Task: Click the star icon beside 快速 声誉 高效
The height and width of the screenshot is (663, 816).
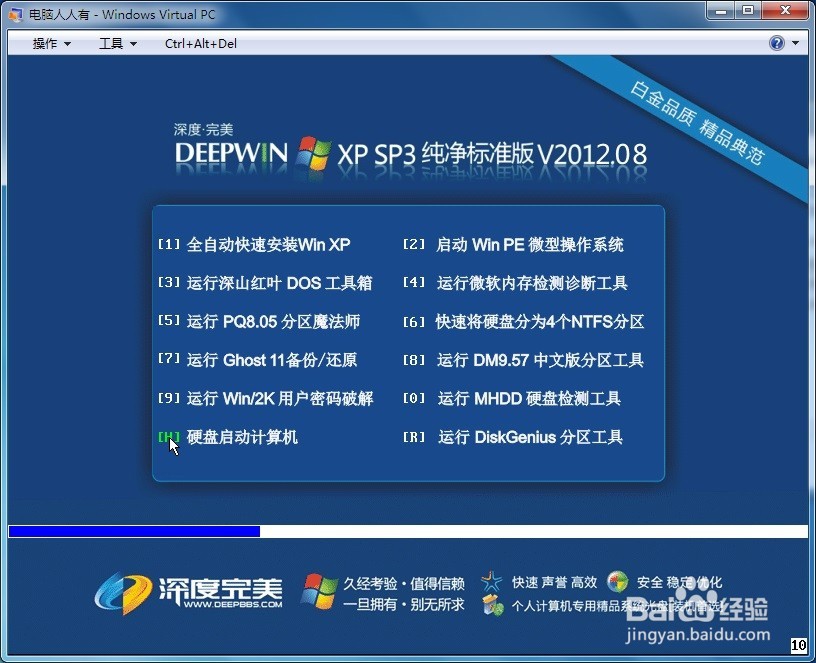Action: 492,582
